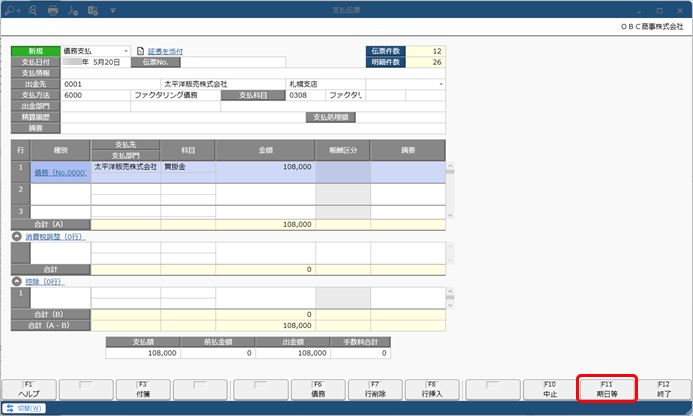This screenshot has height=416, width=693.
Task: Click row 1 of the 控除 table
Action: pos(228,298)
